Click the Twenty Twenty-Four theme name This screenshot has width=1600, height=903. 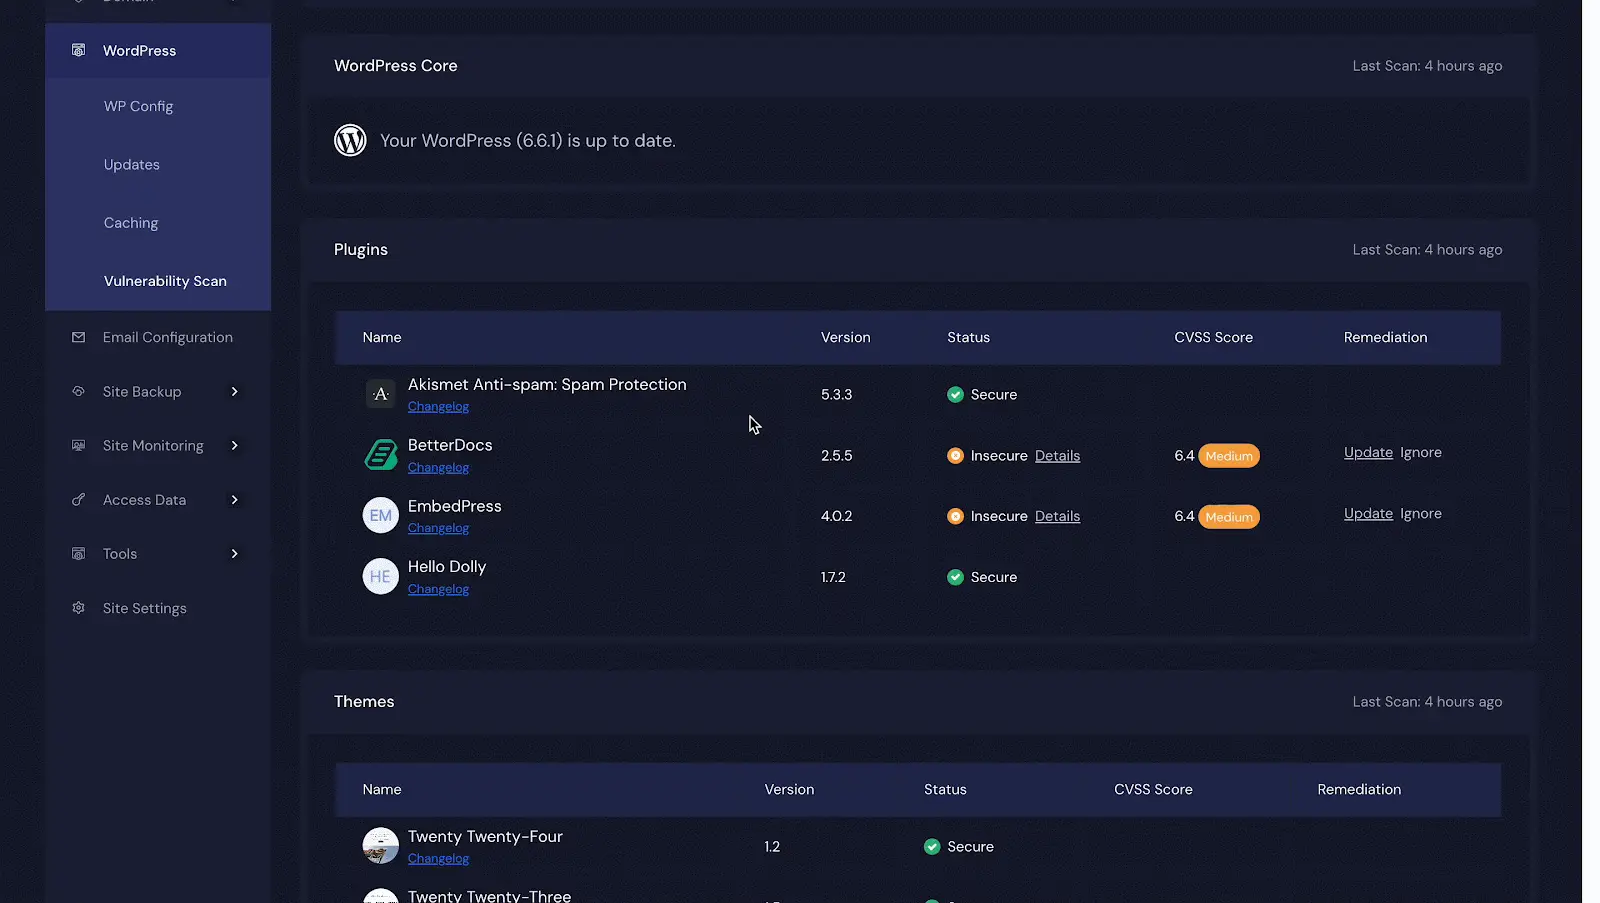[x=485, y=836]
